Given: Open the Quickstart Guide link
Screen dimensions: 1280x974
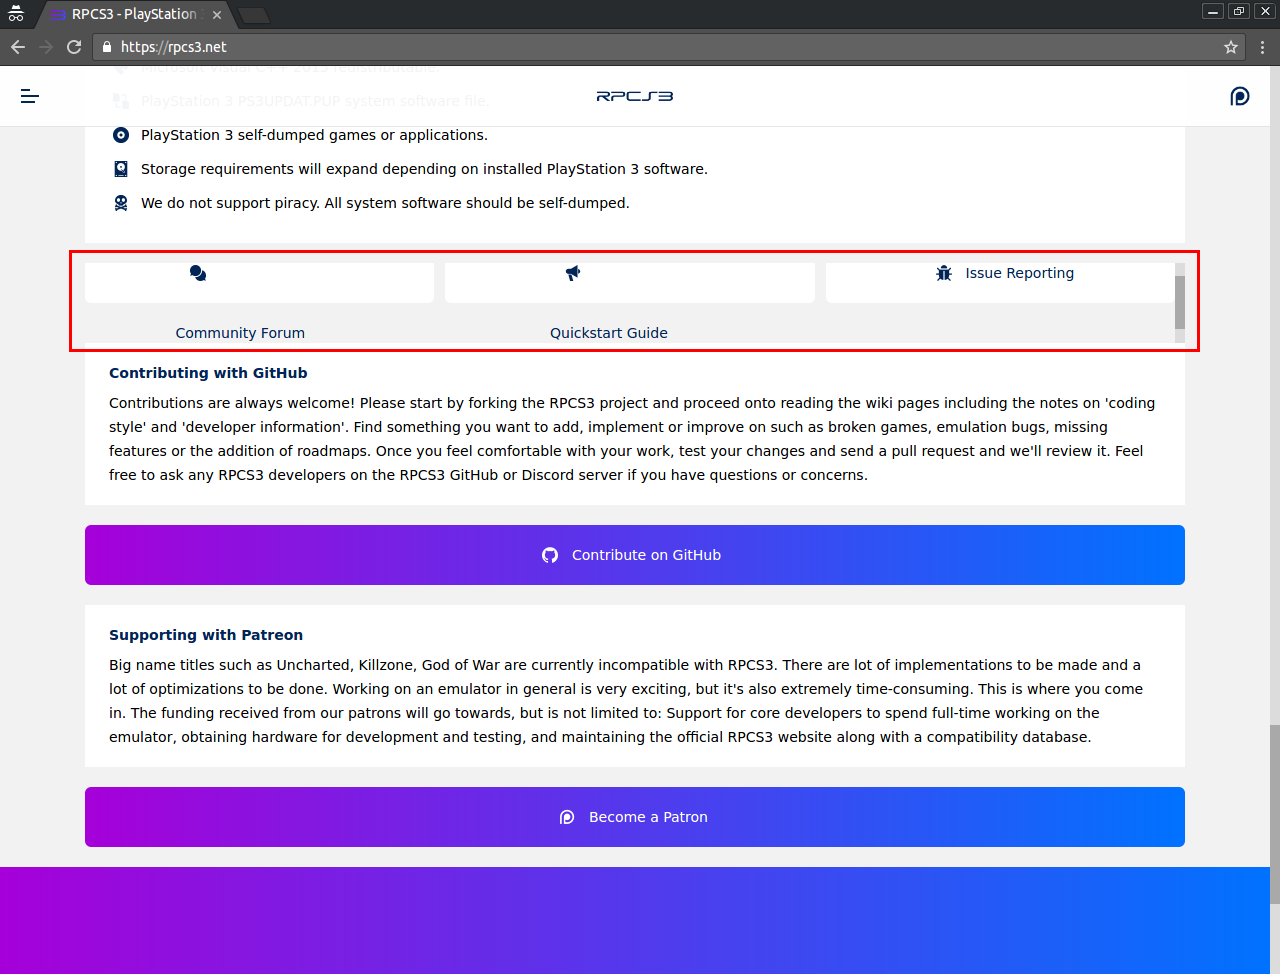Looking at the screenshot, I should pyautogui.click(x=608, y=333).
